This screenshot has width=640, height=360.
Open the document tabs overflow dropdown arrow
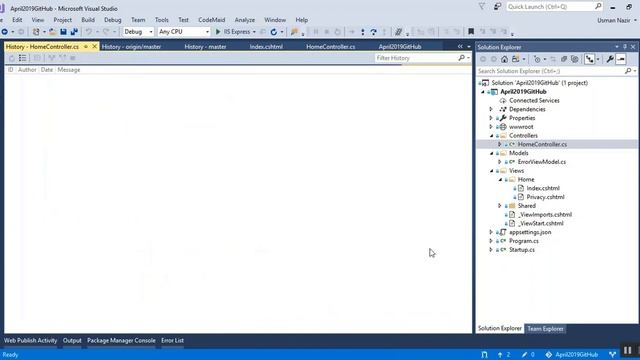(469, 47)
